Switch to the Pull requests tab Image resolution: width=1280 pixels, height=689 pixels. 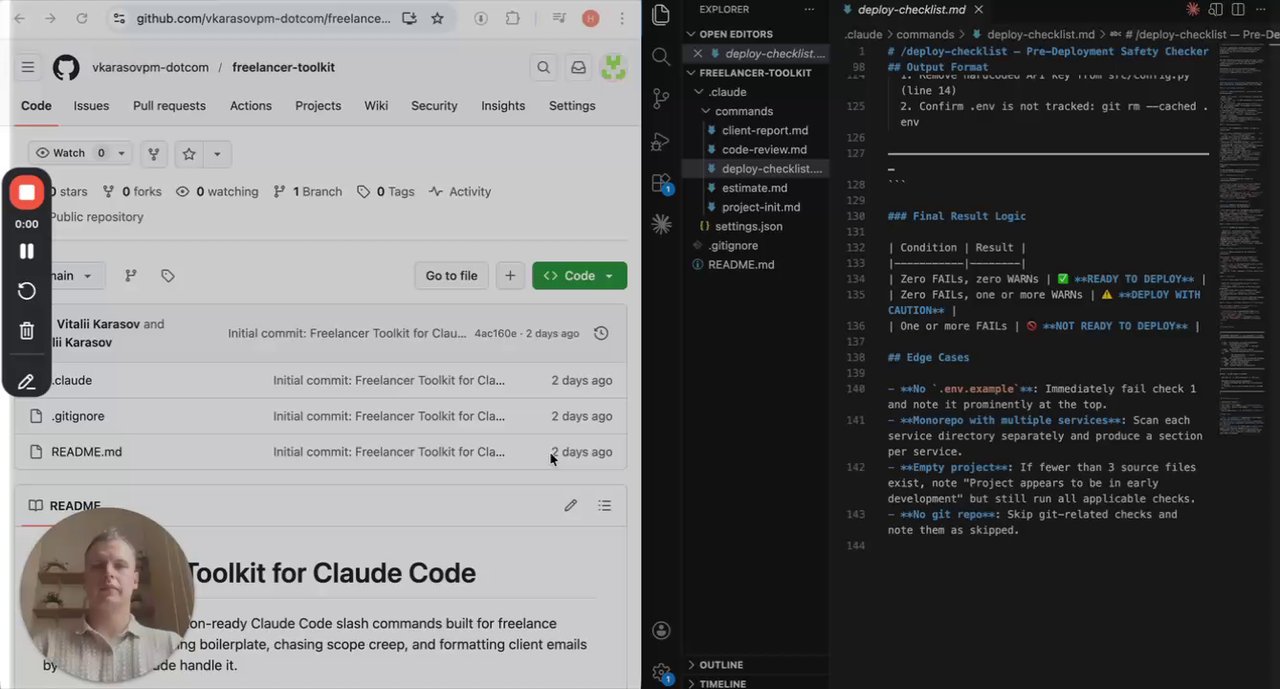click(x=169, y=105)
